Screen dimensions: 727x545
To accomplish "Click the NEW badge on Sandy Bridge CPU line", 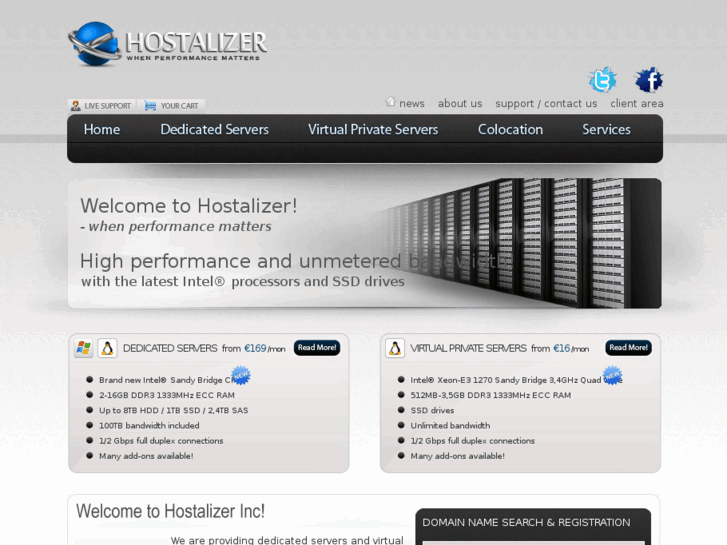I will (241, 375).
